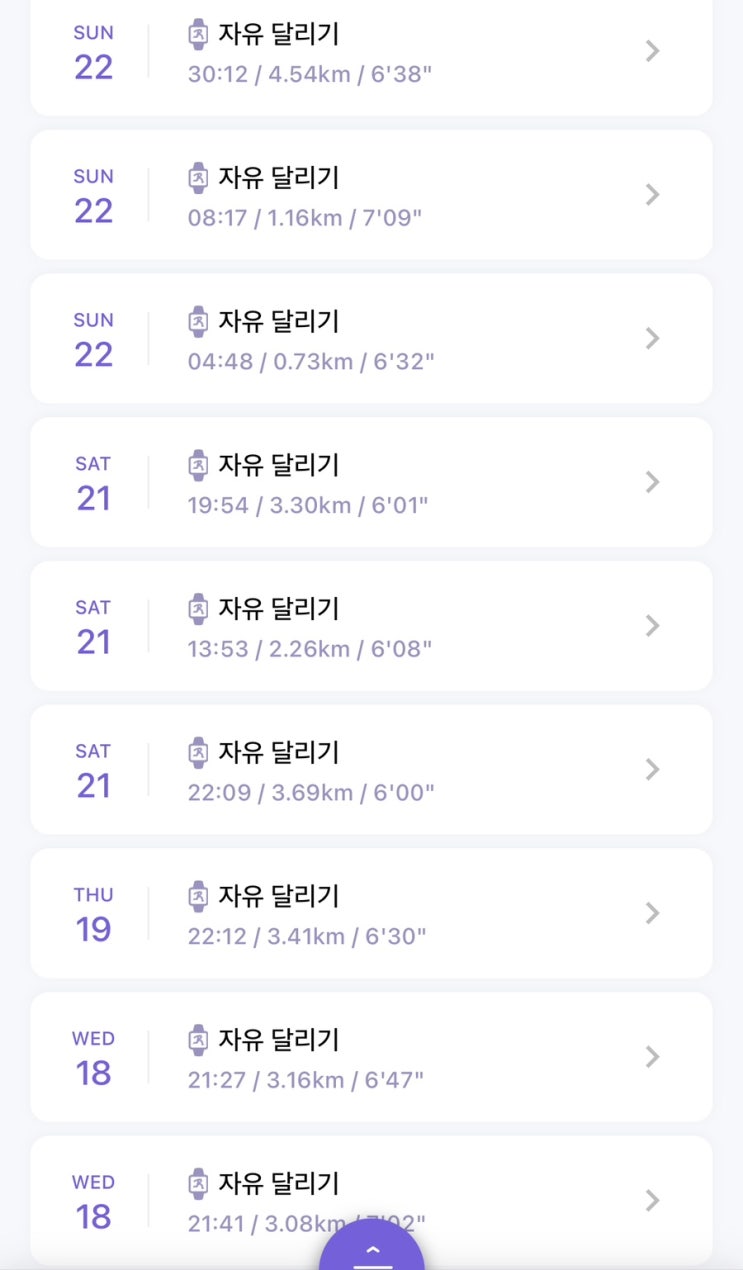Open chevron for the 4.54km run
This screenshot has height=1270, width=743.
coord(653,51)
